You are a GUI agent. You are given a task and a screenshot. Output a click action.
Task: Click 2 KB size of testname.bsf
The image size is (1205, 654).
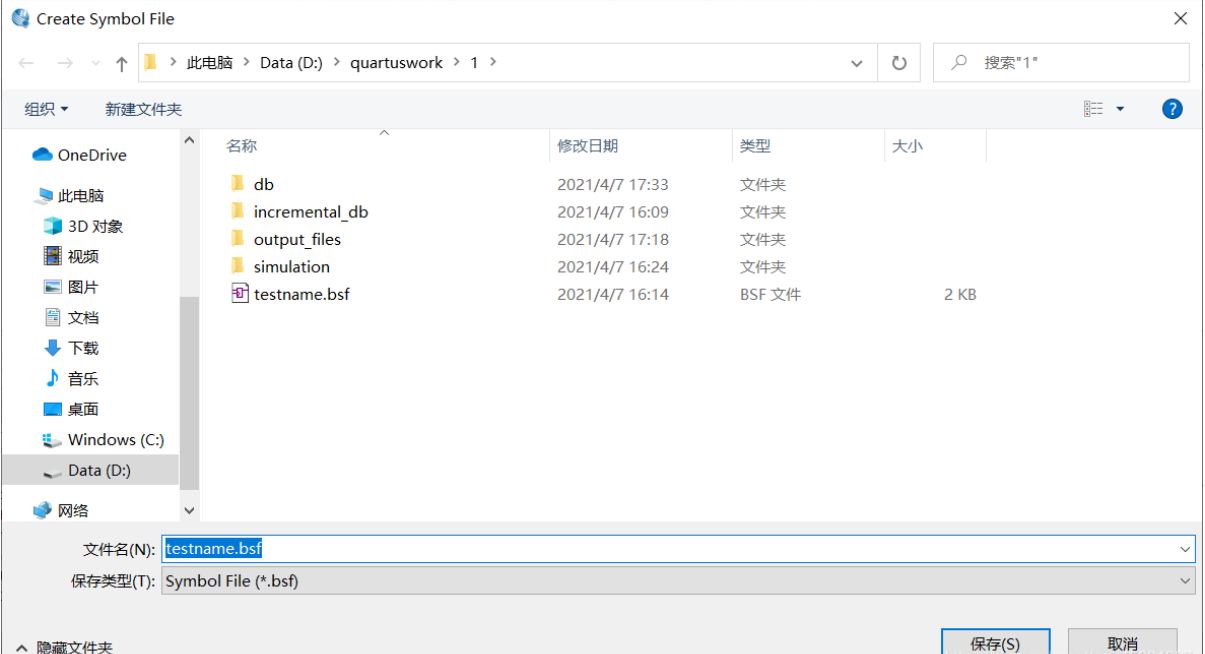(960, 295)
